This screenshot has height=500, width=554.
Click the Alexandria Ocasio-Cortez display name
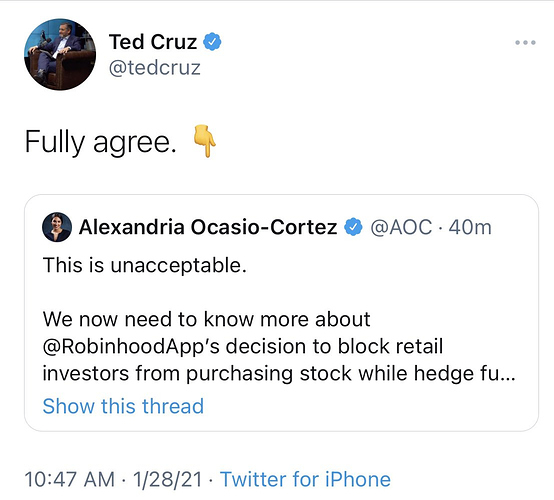[x=208, y=227]
